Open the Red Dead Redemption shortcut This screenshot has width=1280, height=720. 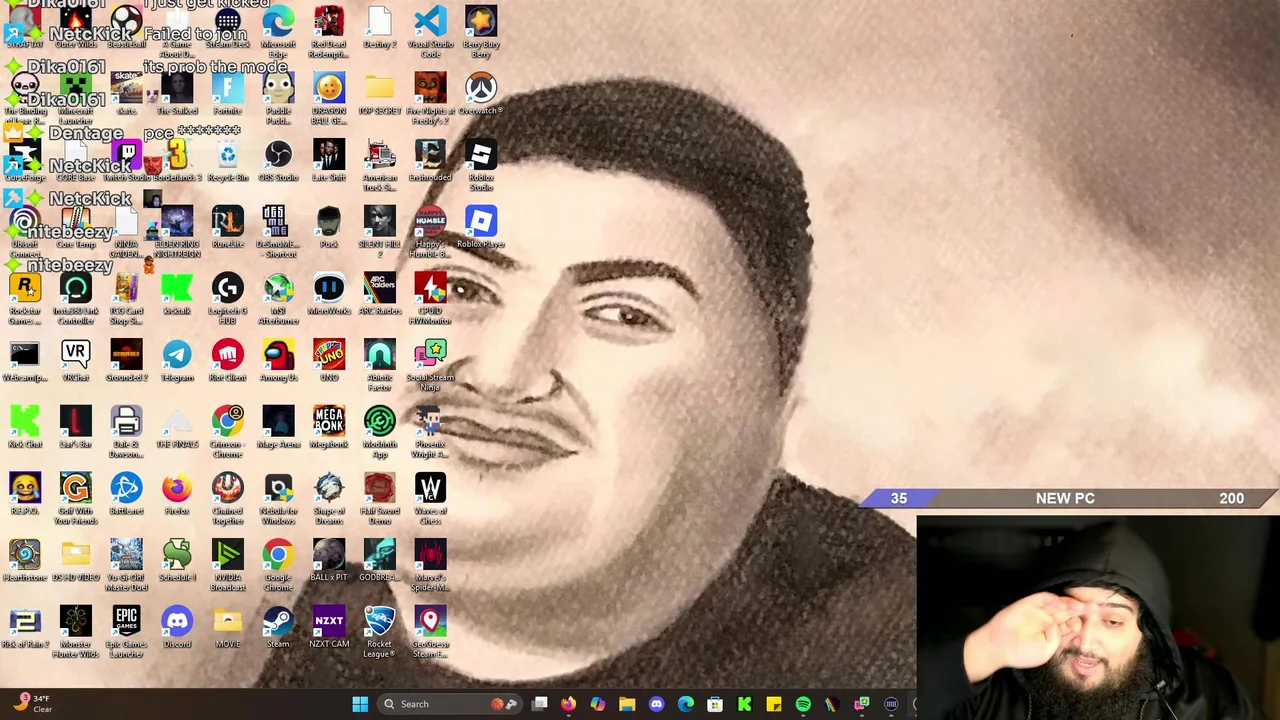(329, 31)
